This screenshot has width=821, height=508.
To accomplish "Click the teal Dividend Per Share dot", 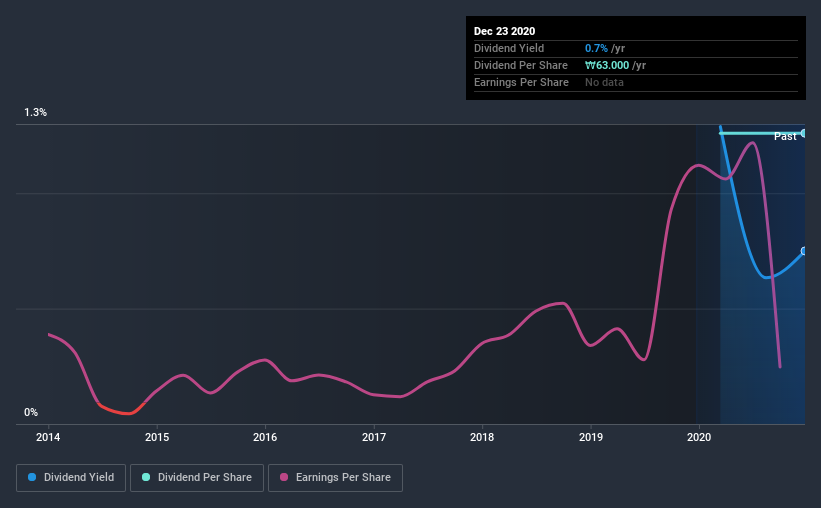I will coord(146,477).
